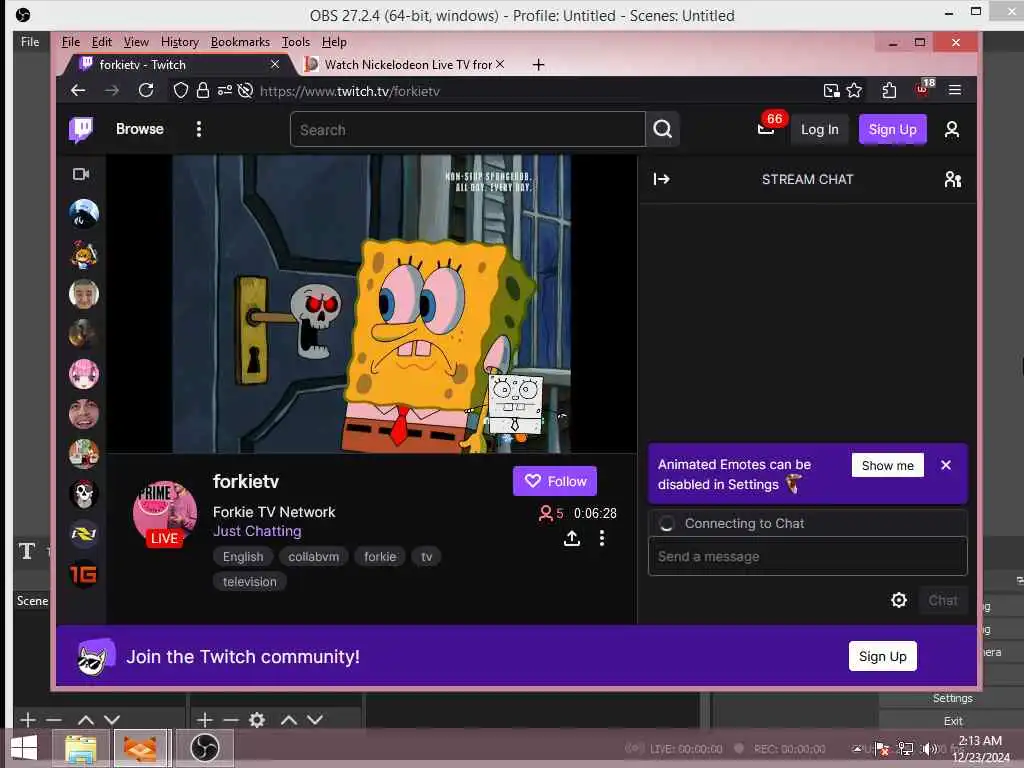Reload the page with the refresh icon

pyautogui.click(x=146, y=90)
